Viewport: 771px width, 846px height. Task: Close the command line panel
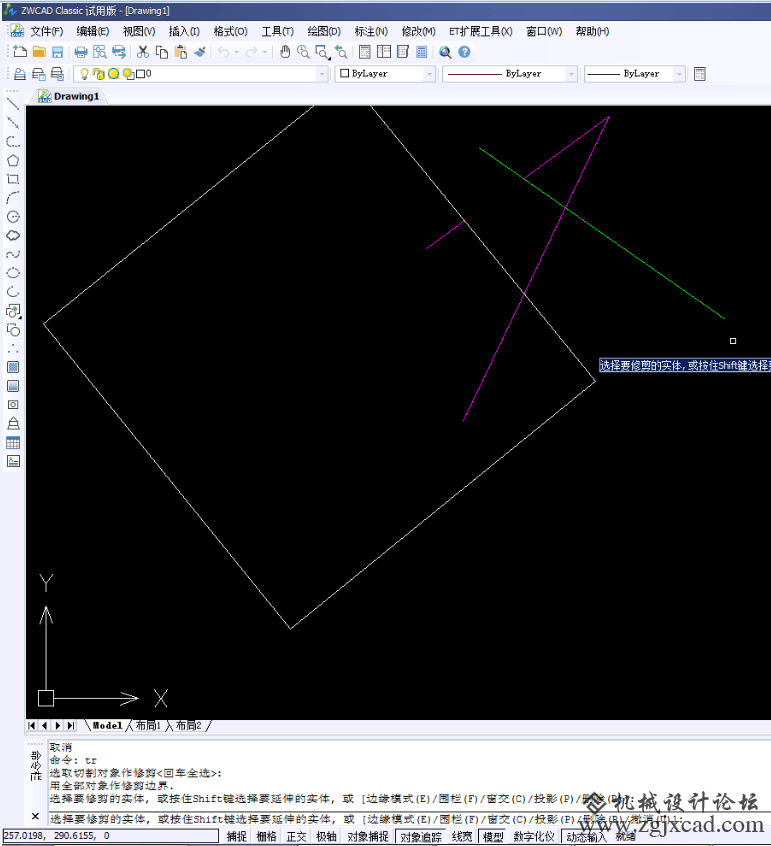point(36,816)
